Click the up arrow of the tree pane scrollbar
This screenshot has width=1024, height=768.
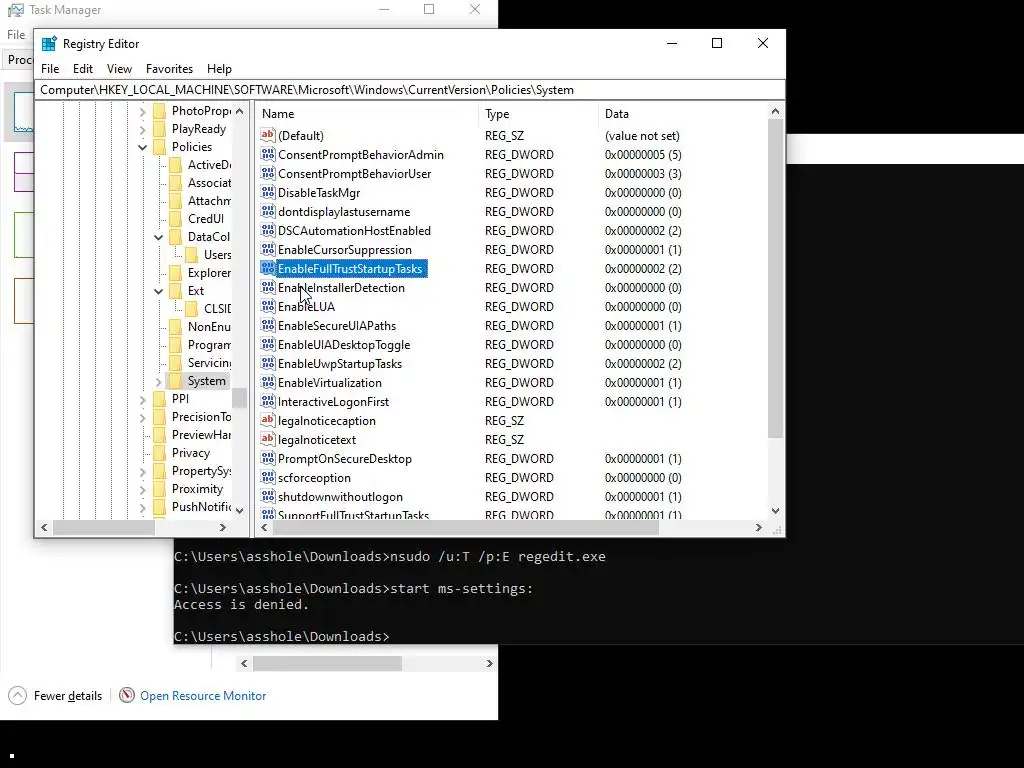point(240,111)
